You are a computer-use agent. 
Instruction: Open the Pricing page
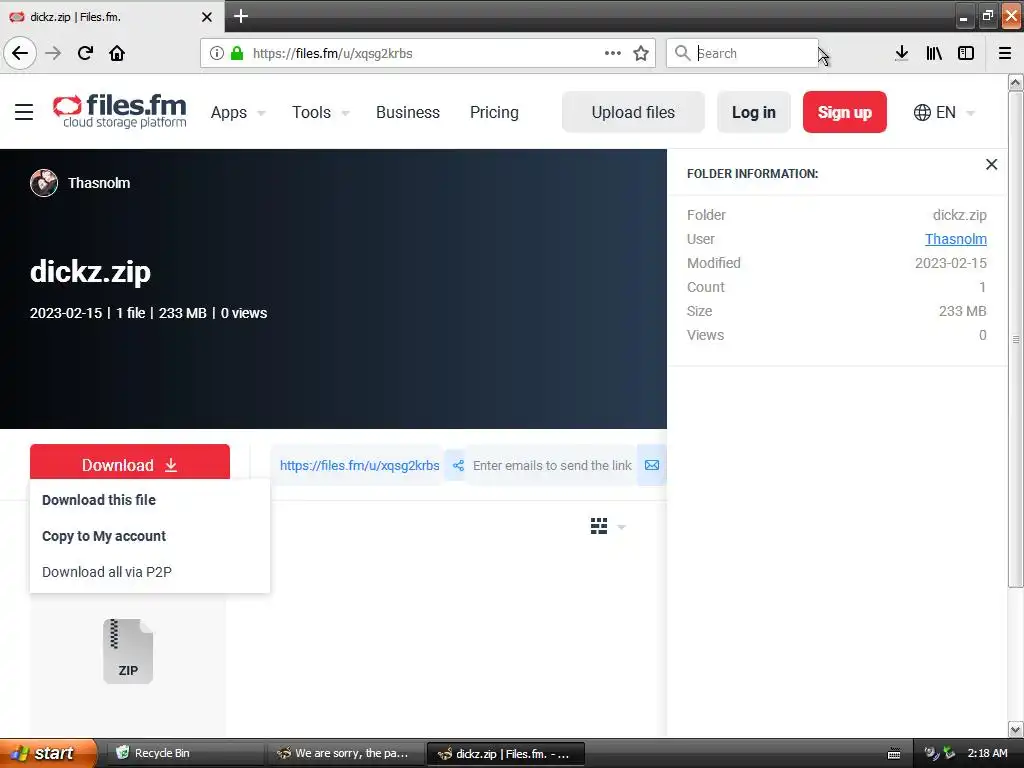[494, 112]
